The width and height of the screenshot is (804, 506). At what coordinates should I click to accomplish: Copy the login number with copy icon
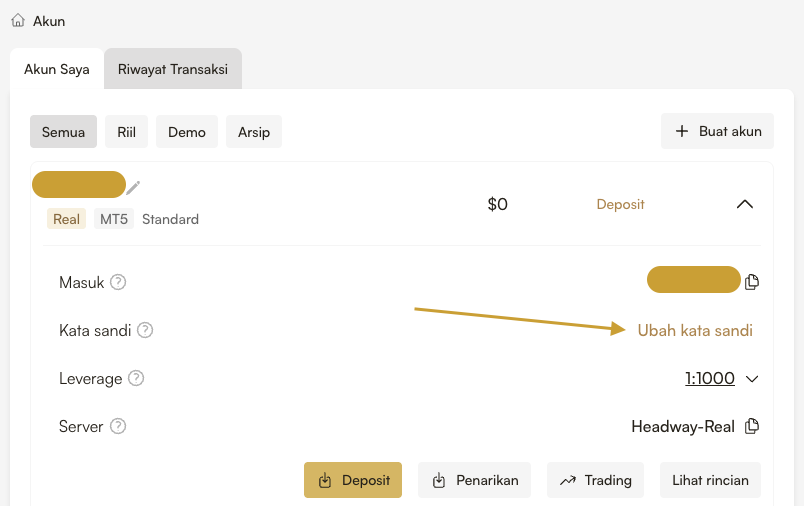[752, 282]
